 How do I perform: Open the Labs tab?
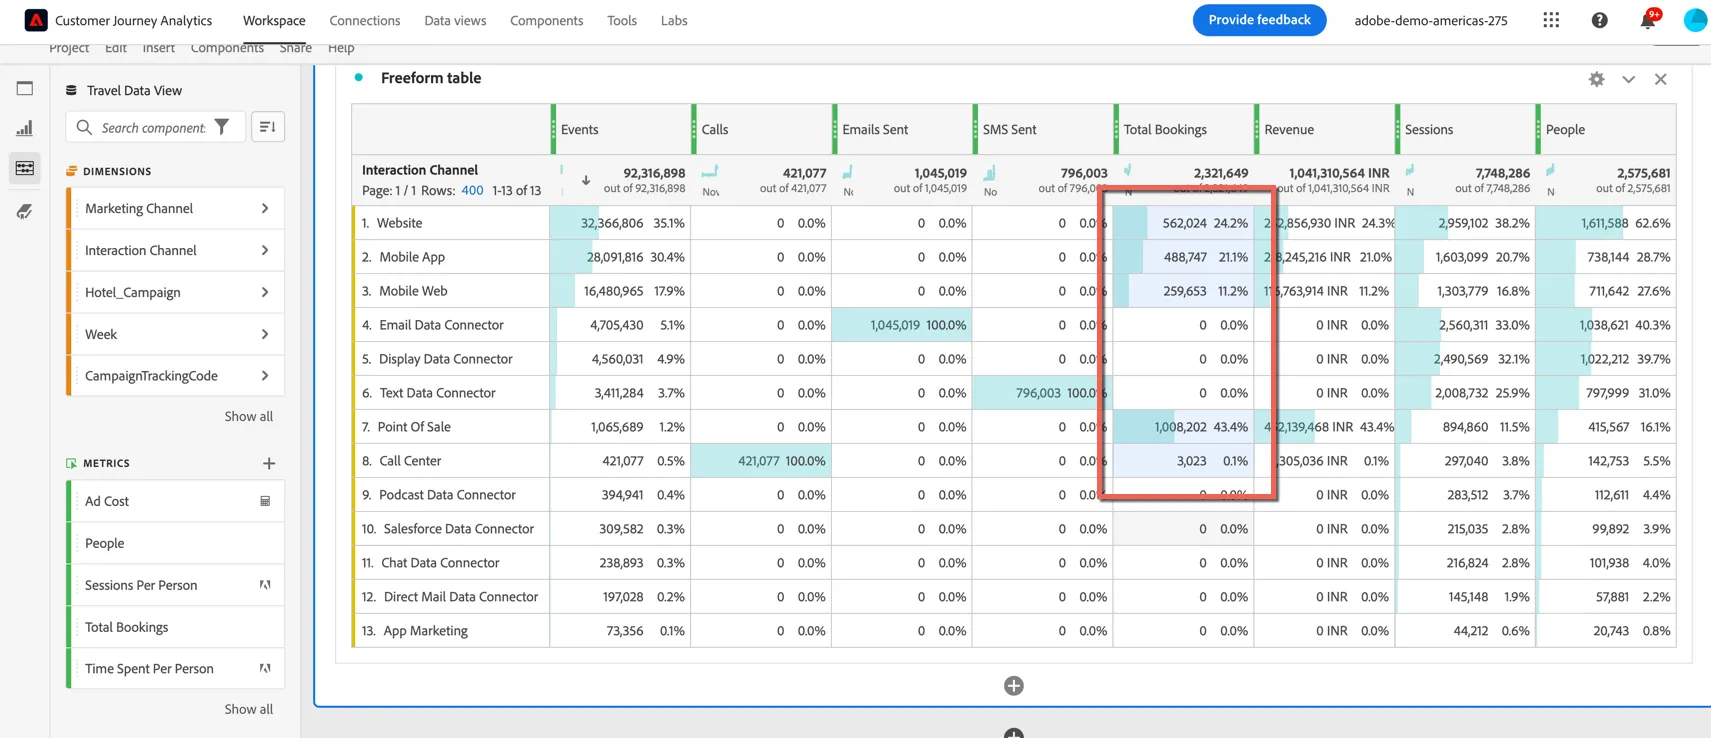(674, 20)
